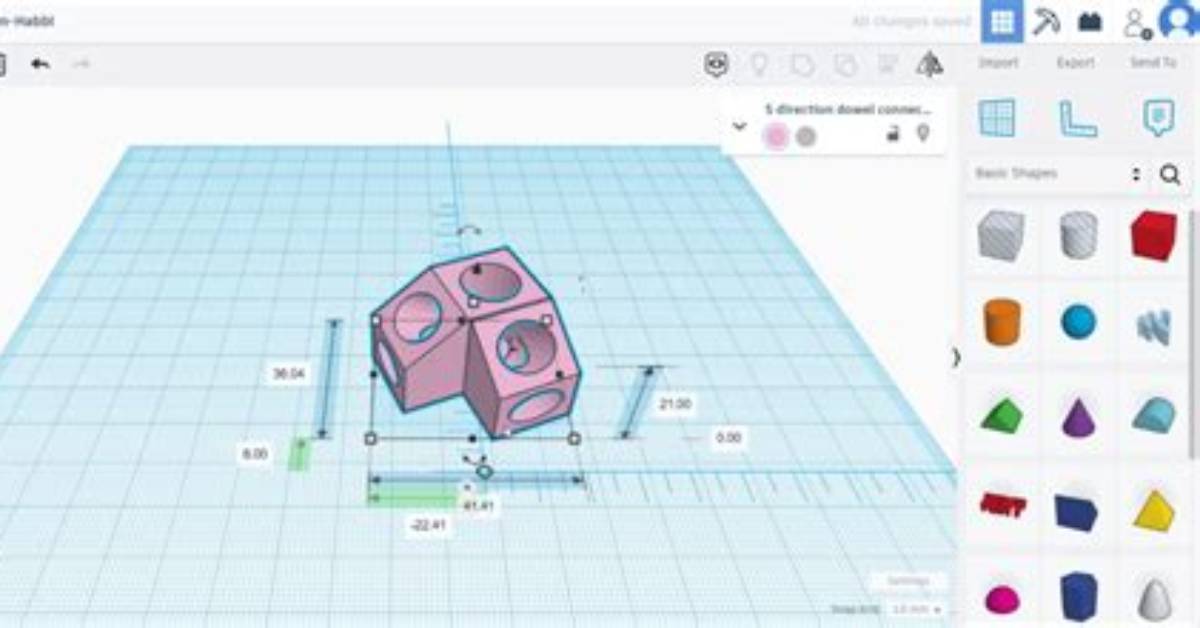Pick the dark blue Polygon shape
Image resolution: width=1200 pixels, height=628 pixels.
pyautogui.click(x=1078, y=596)
